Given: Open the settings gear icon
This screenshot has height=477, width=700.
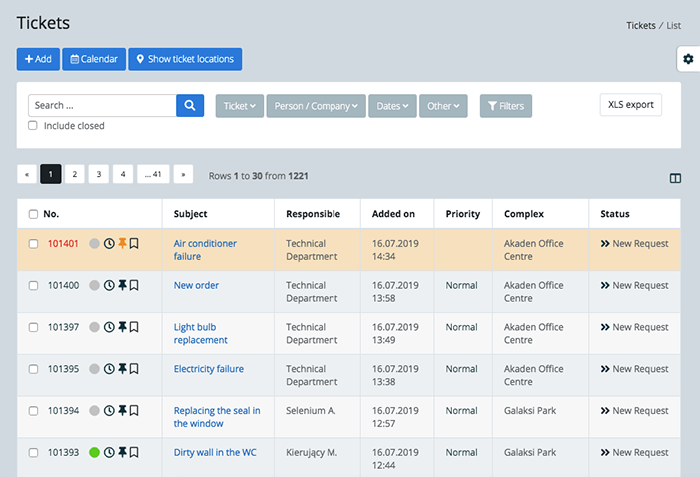Looking at the screenshot, I should point(688,59).
